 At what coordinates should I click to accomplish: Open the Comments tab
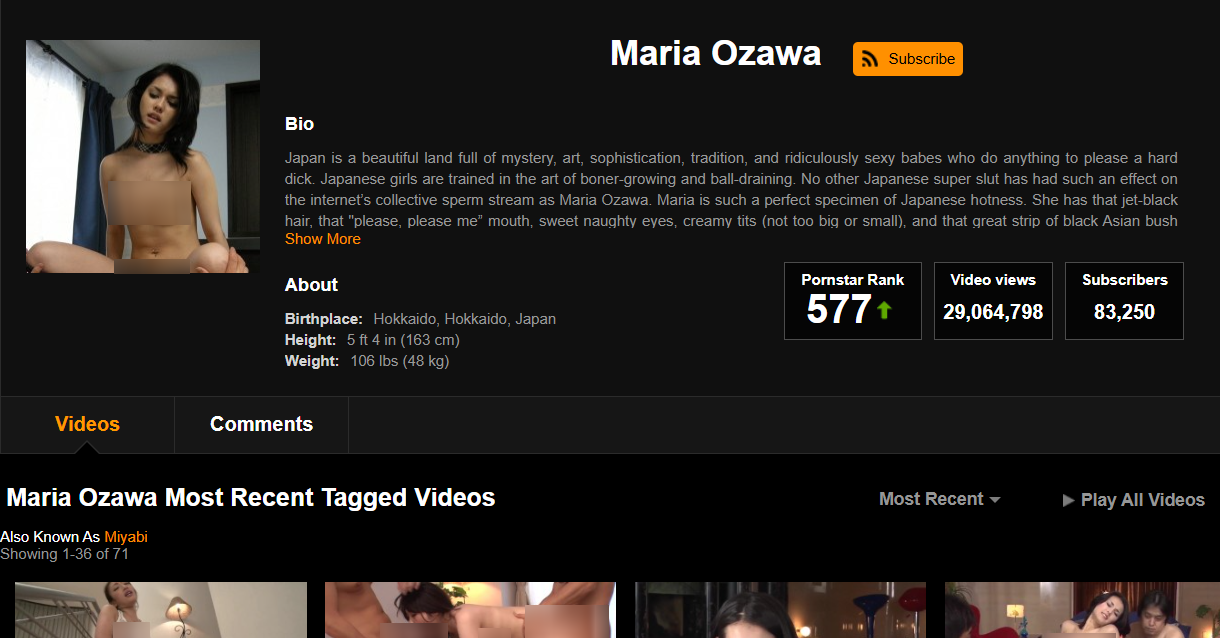point(261,424)
